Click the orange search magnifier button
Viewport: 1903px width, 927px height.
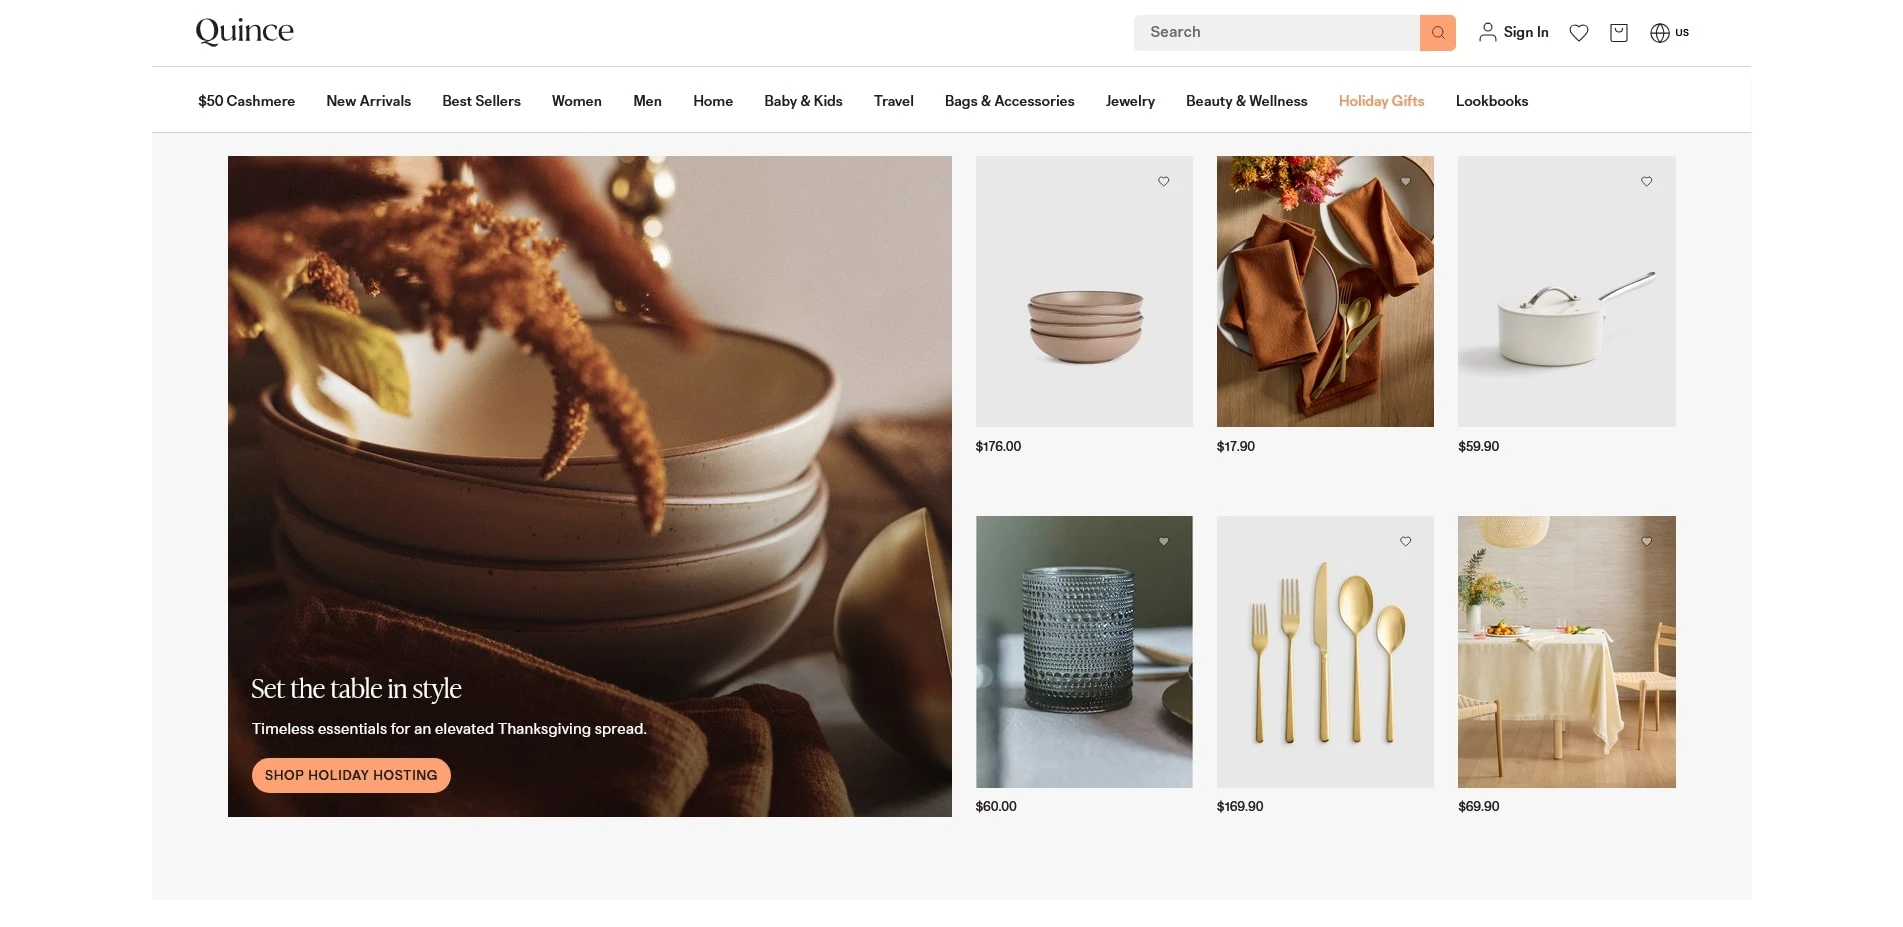coord(1437,33)
